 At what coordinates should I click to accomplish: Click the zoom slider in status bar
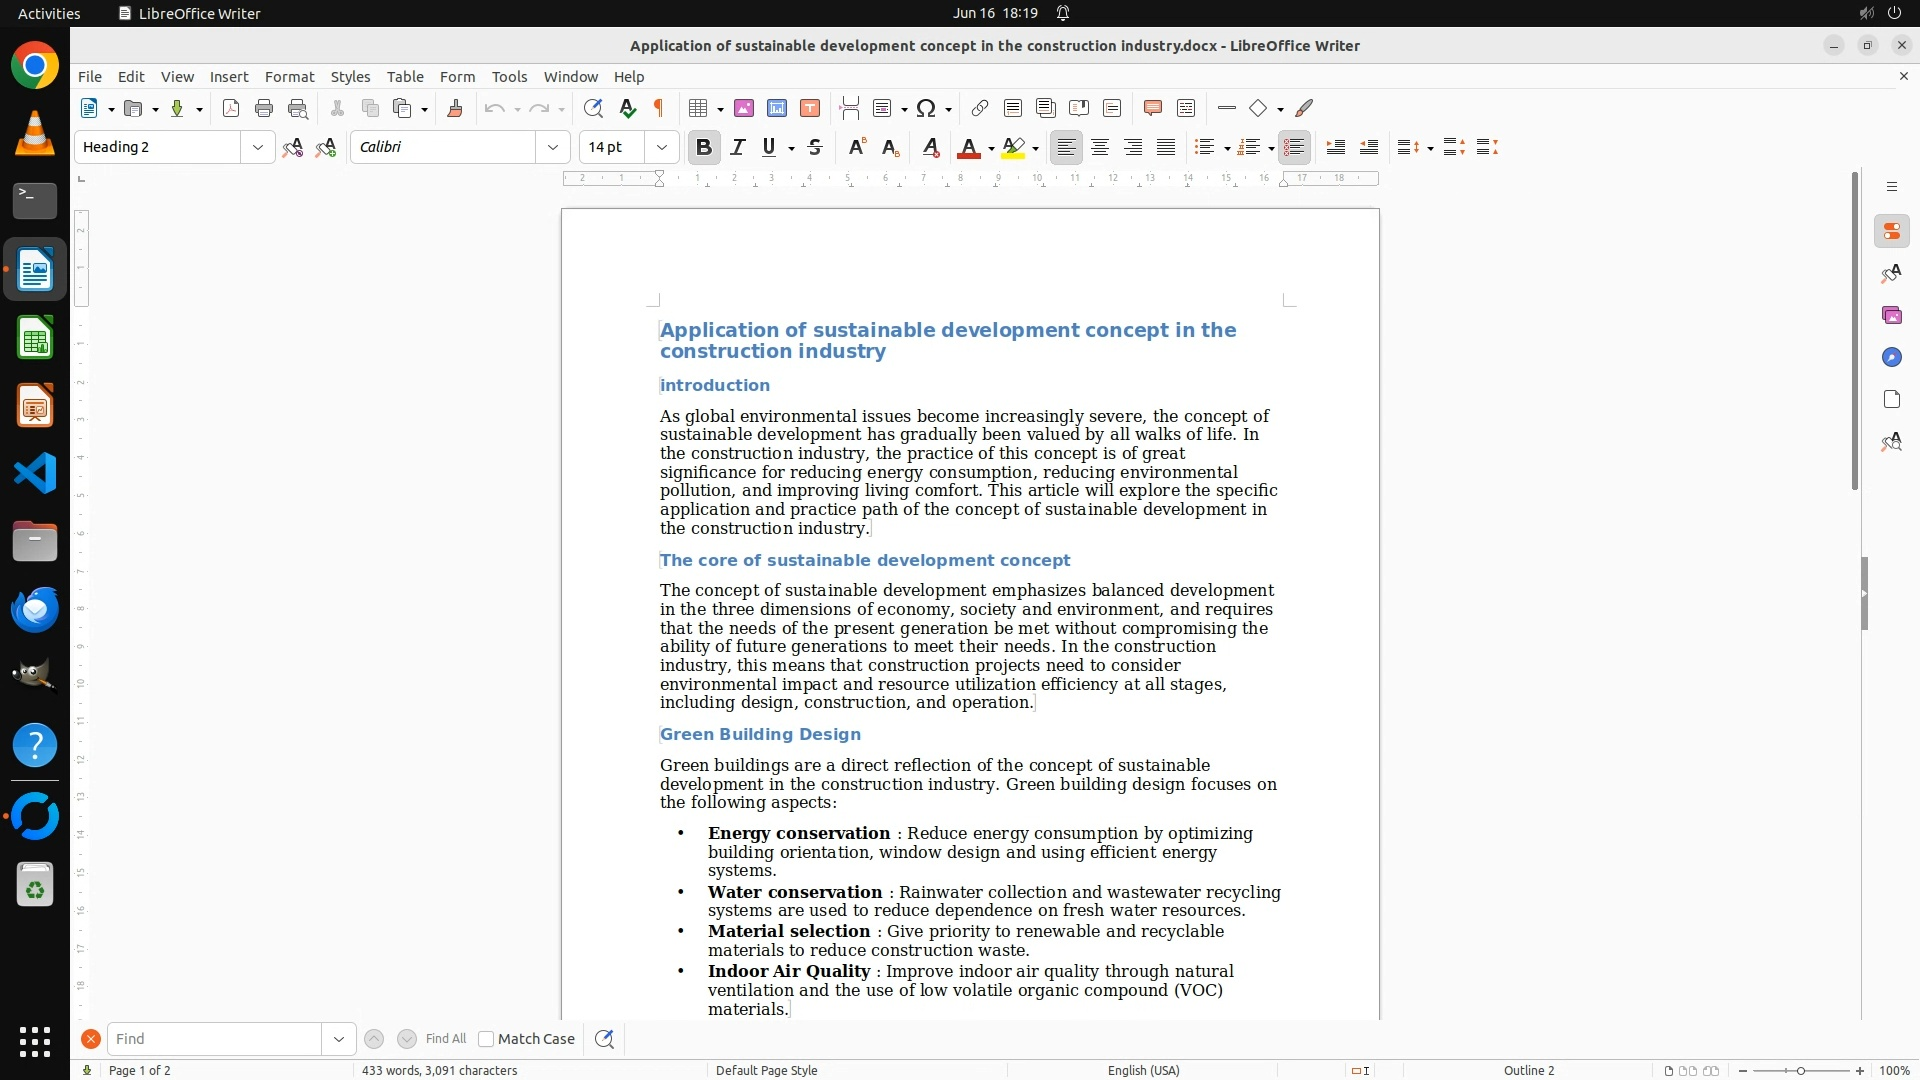coord(1801,1070)
